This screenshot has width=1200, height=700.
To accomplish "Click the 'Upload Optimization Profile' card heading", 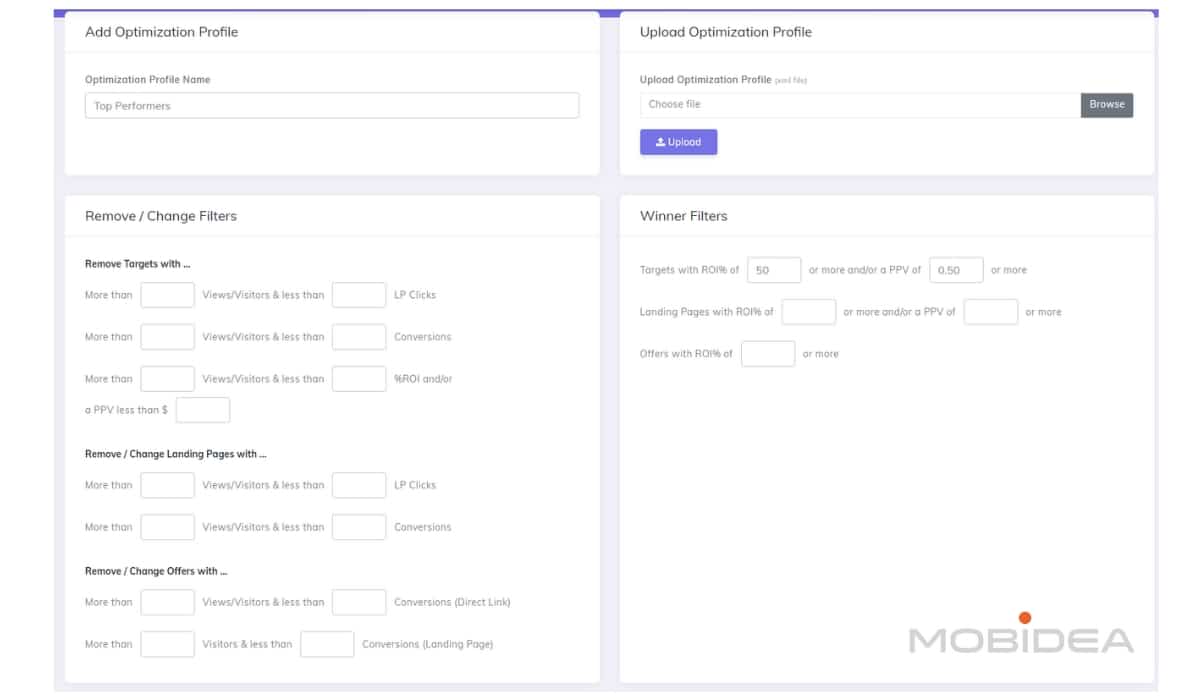I will 726,32.
